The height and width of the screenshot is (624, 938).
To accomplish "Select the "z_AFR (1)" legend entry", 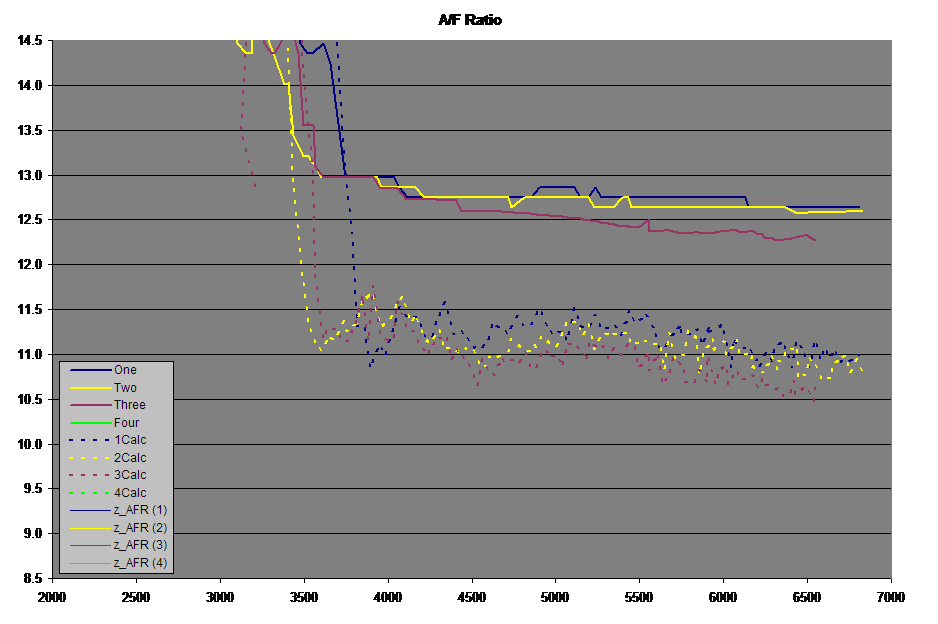I will (x=139, y=510).
